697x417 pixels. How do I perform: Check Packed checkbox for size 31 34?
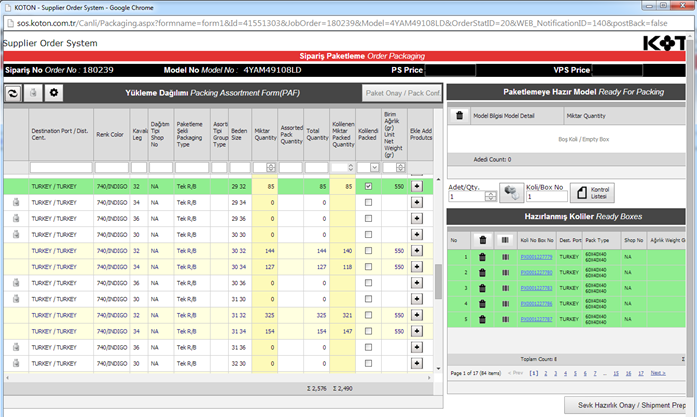point(368,331)
